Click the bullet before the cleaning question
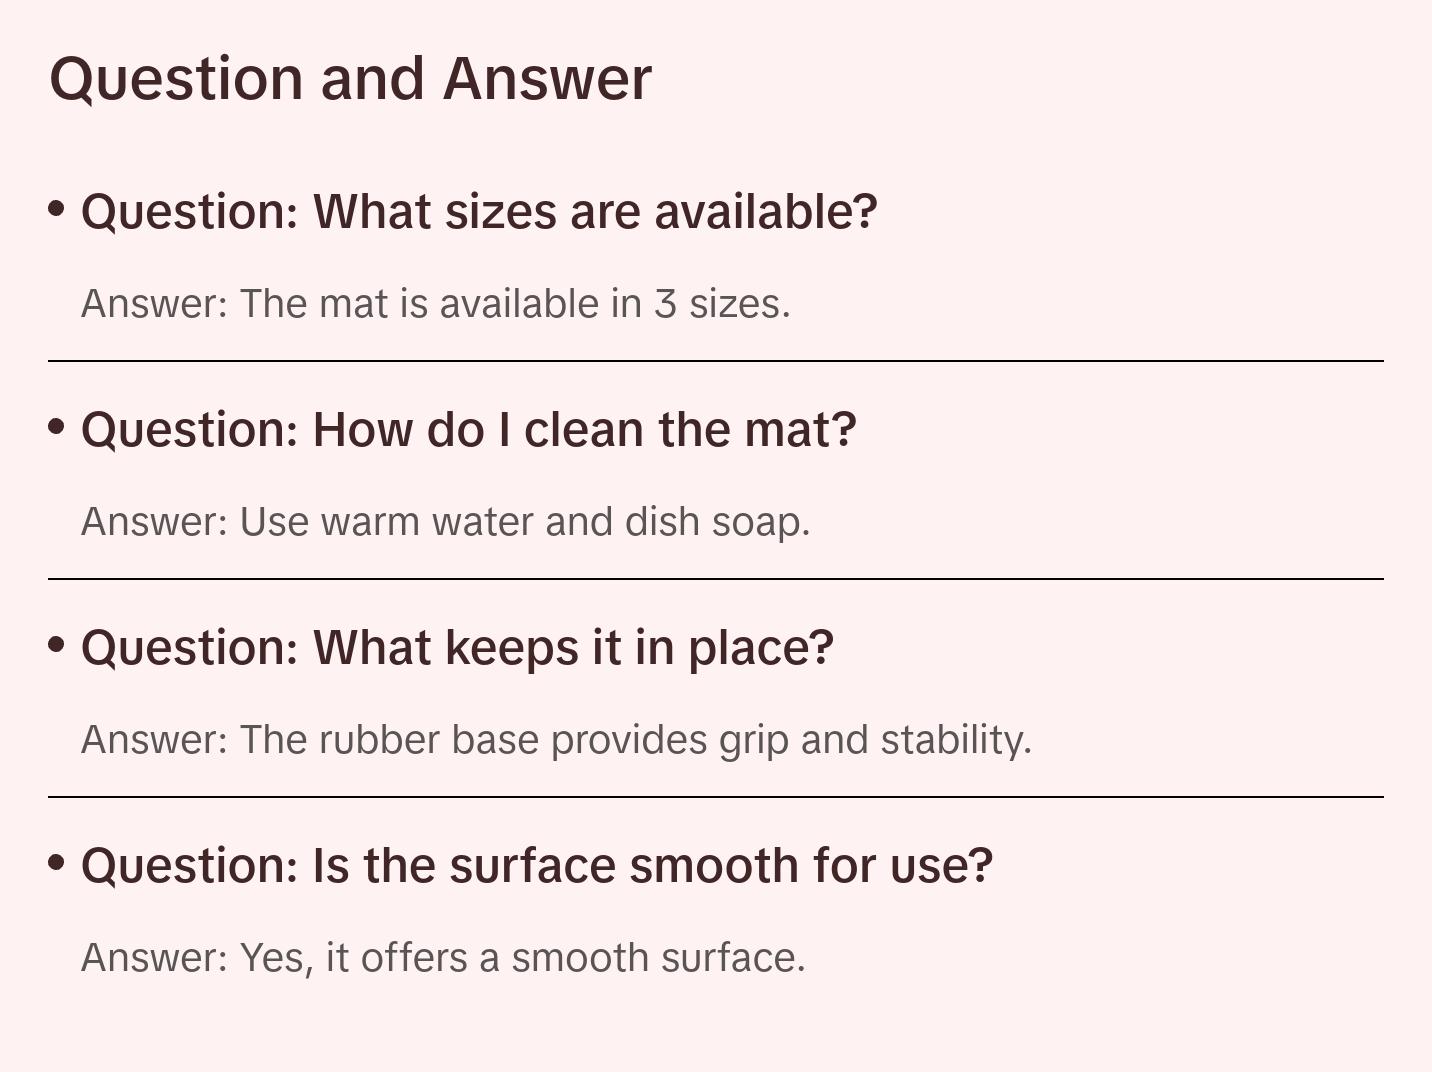The height and width of the screenshot is (1072, 1432). (57, 427)
